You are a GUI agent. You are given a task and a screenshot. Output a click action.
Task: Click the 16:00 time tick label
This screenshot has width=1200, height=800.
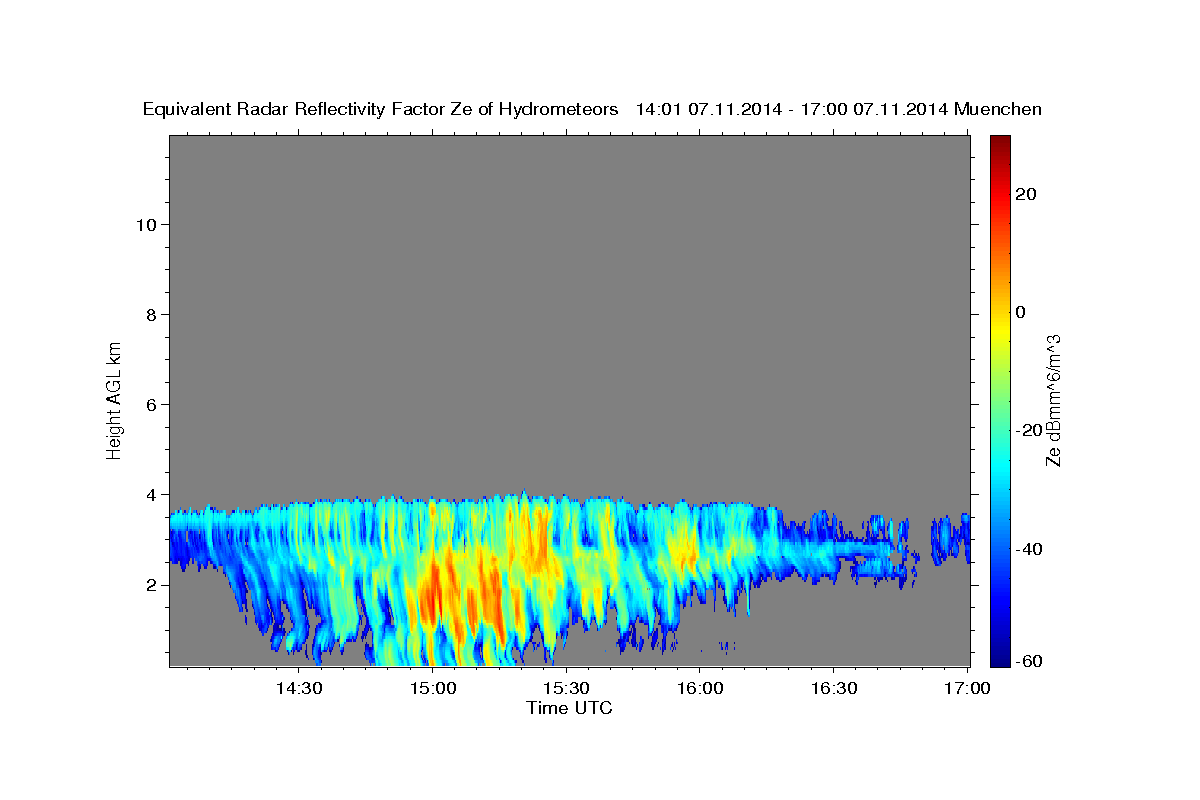[x=700, y=688]
